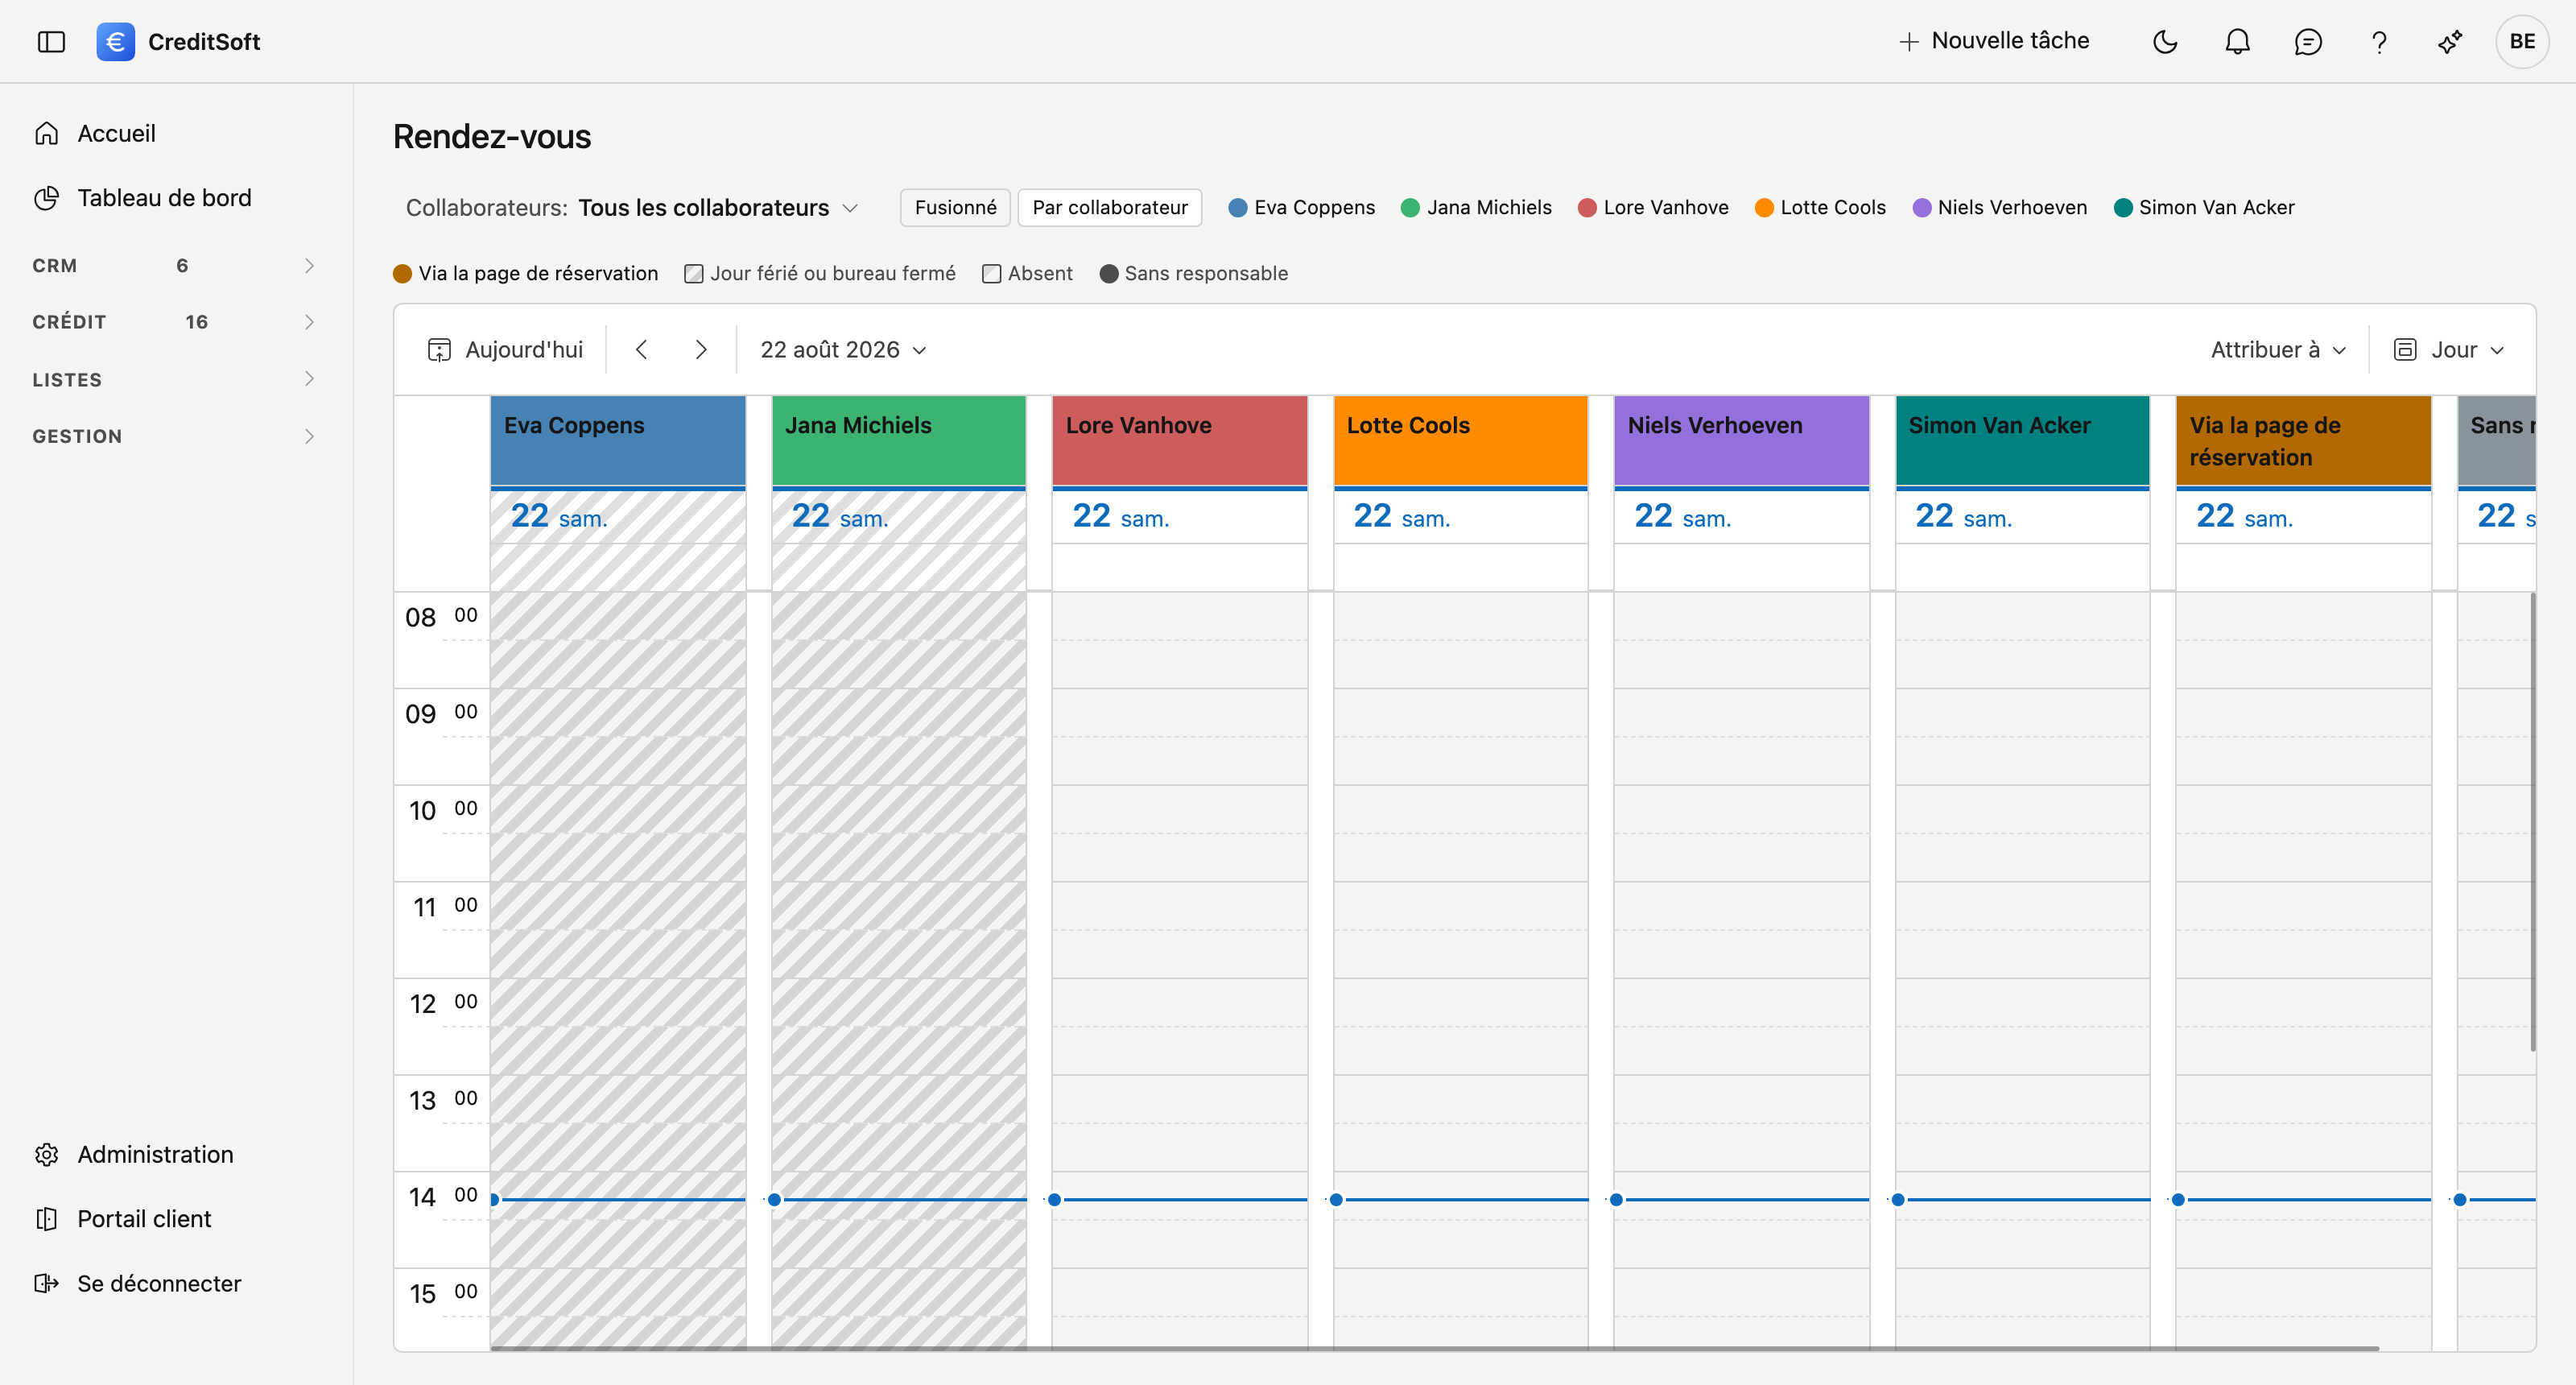The image size is (2576, 1385).
Task: Click Via la page de réservation legend dot
Action: (402, 274)
